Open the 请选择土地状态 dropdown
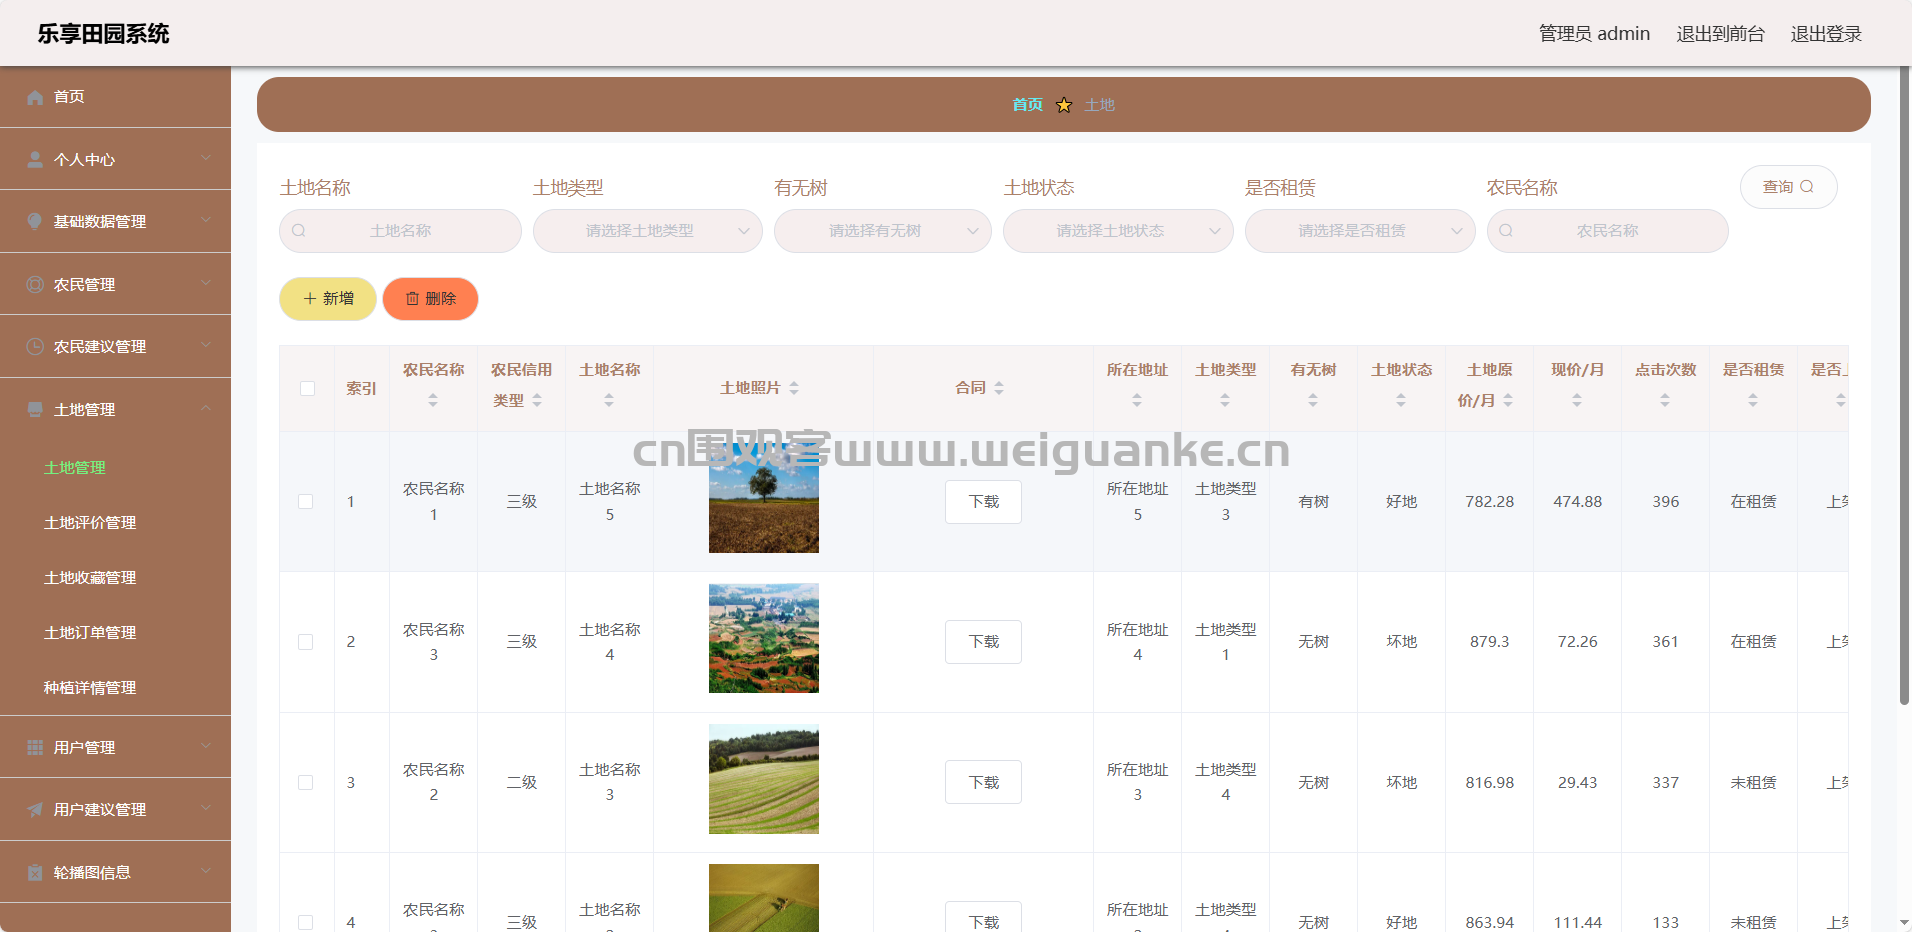1912x932 pixels. point(1117,231)
